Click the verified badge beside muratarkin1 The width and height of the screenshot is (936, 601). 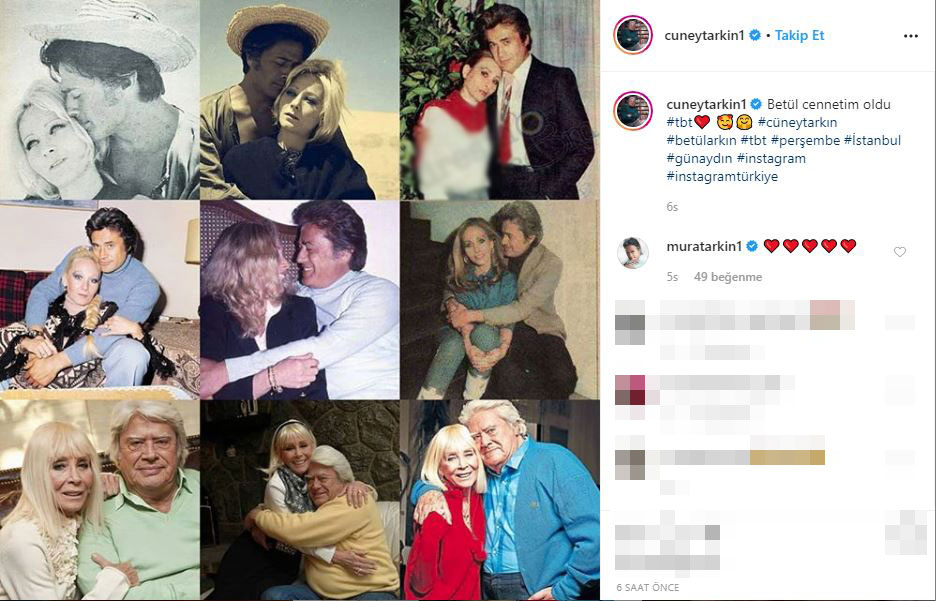752,245
